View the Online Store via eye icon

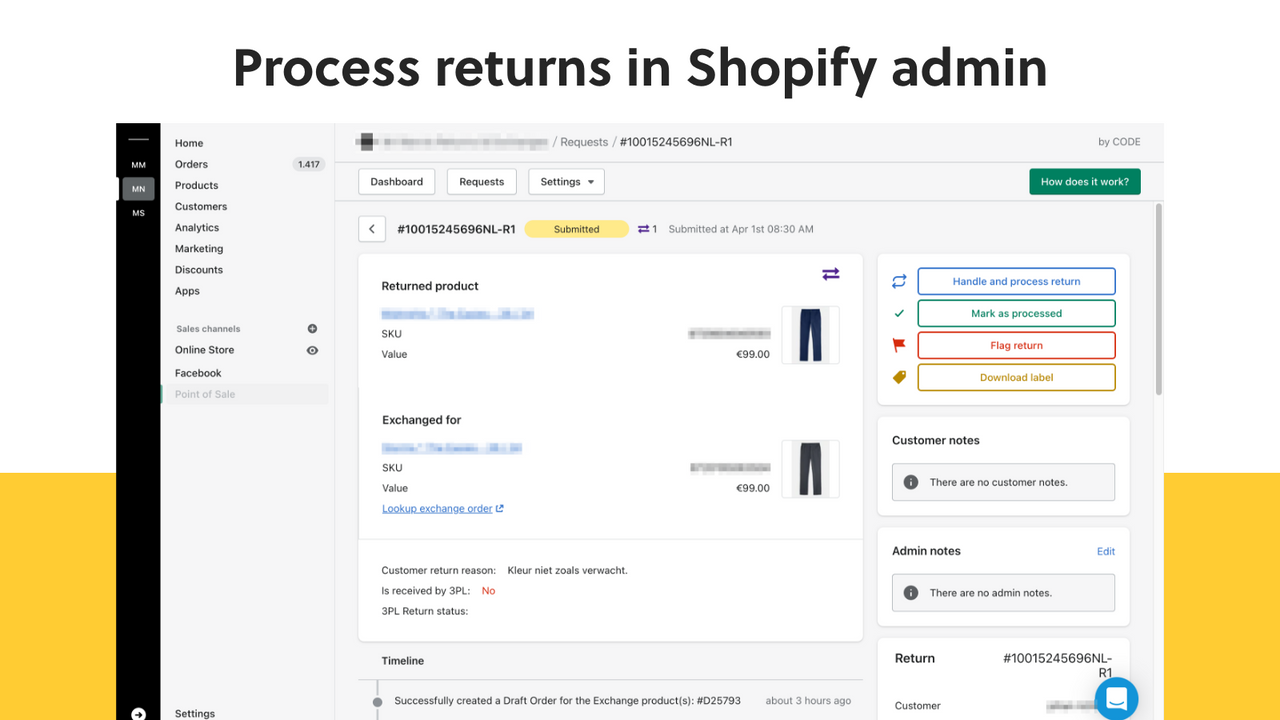312,350
